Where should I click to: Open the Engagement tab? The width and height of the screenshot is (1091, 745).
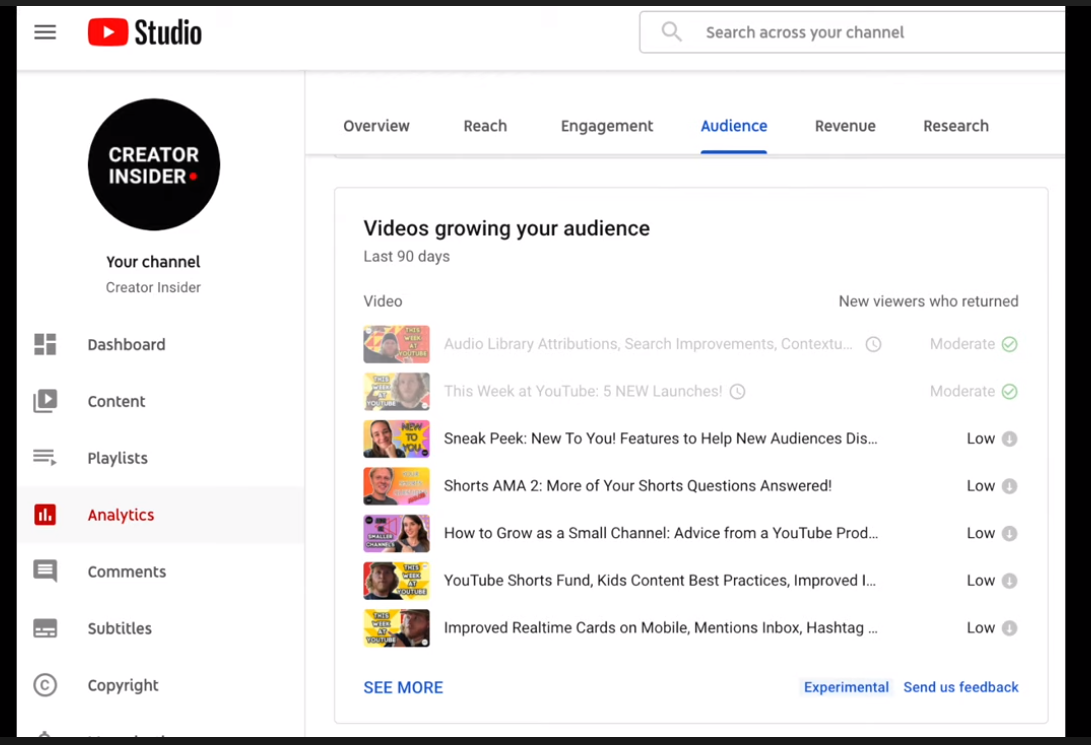coord(607,126)
